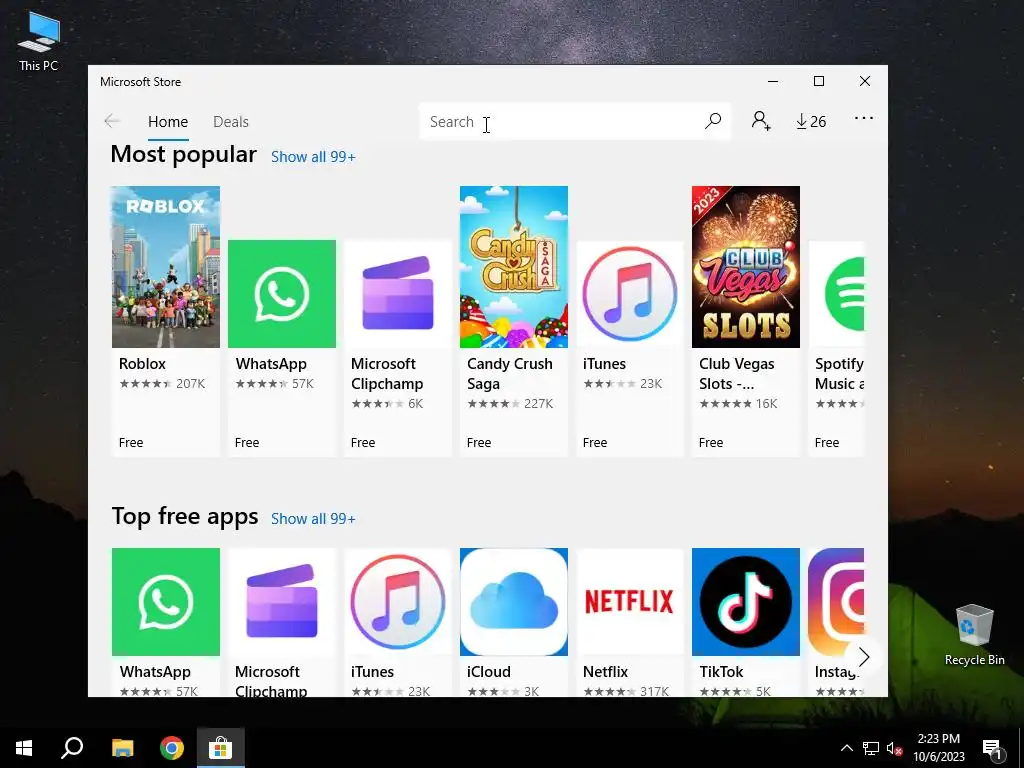Screen dimensions: 1024x768
Task: Open the See more three-dots menu
Action: pos(863,118)
